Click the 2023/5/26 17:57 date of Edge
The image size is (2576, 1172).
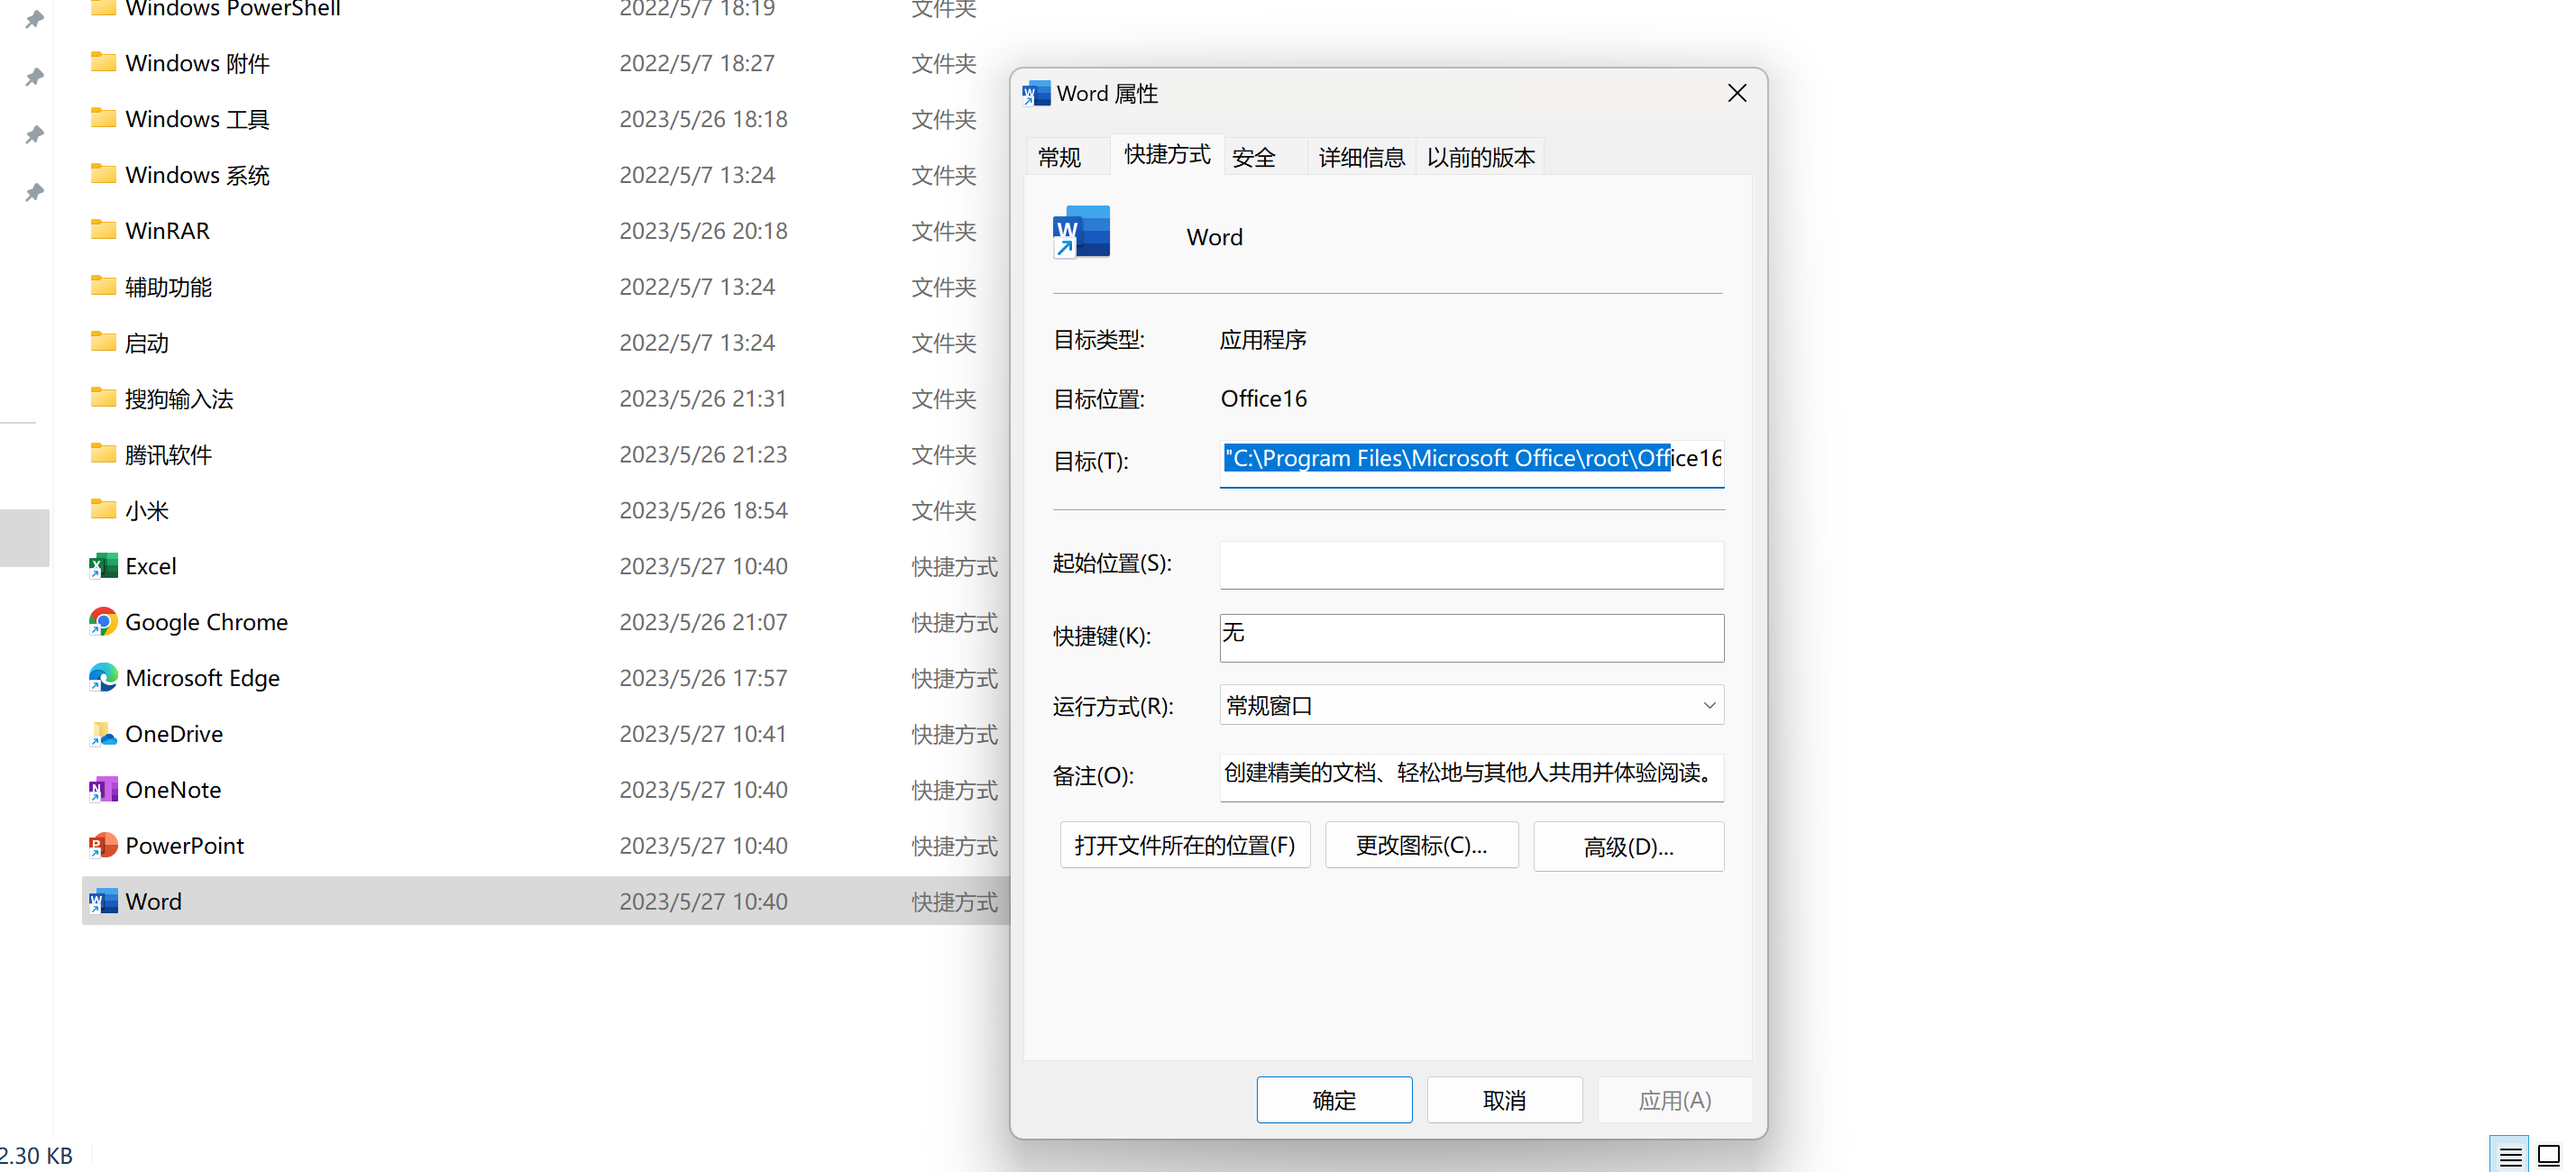click(703, 678)
